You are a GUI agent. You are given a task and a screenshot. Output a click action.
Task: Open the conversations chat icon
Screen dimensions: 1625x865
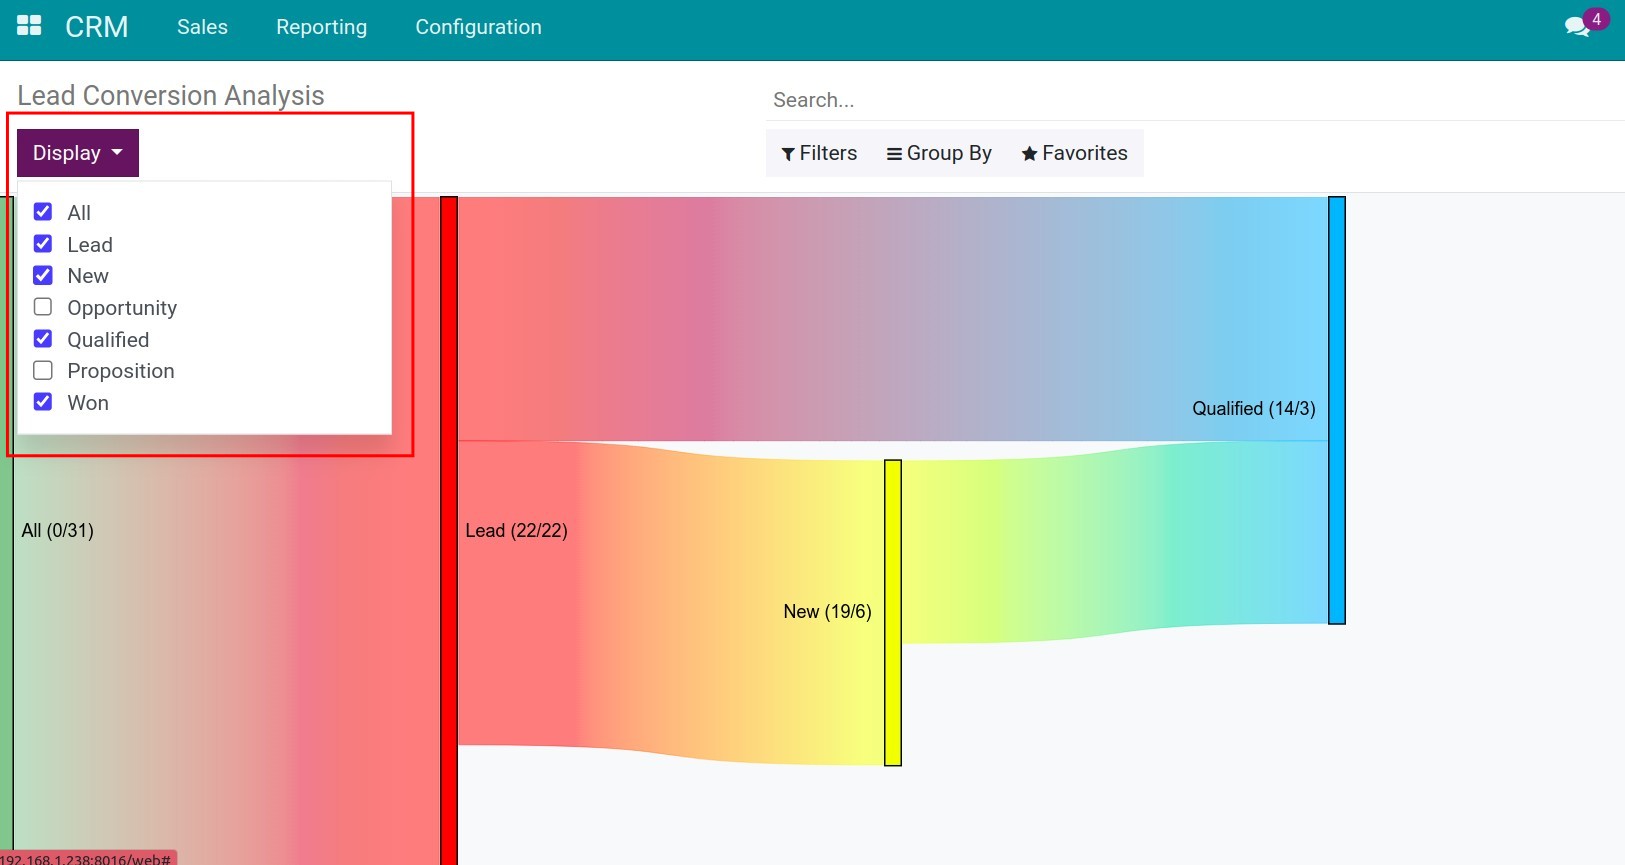coord(1576,28)
